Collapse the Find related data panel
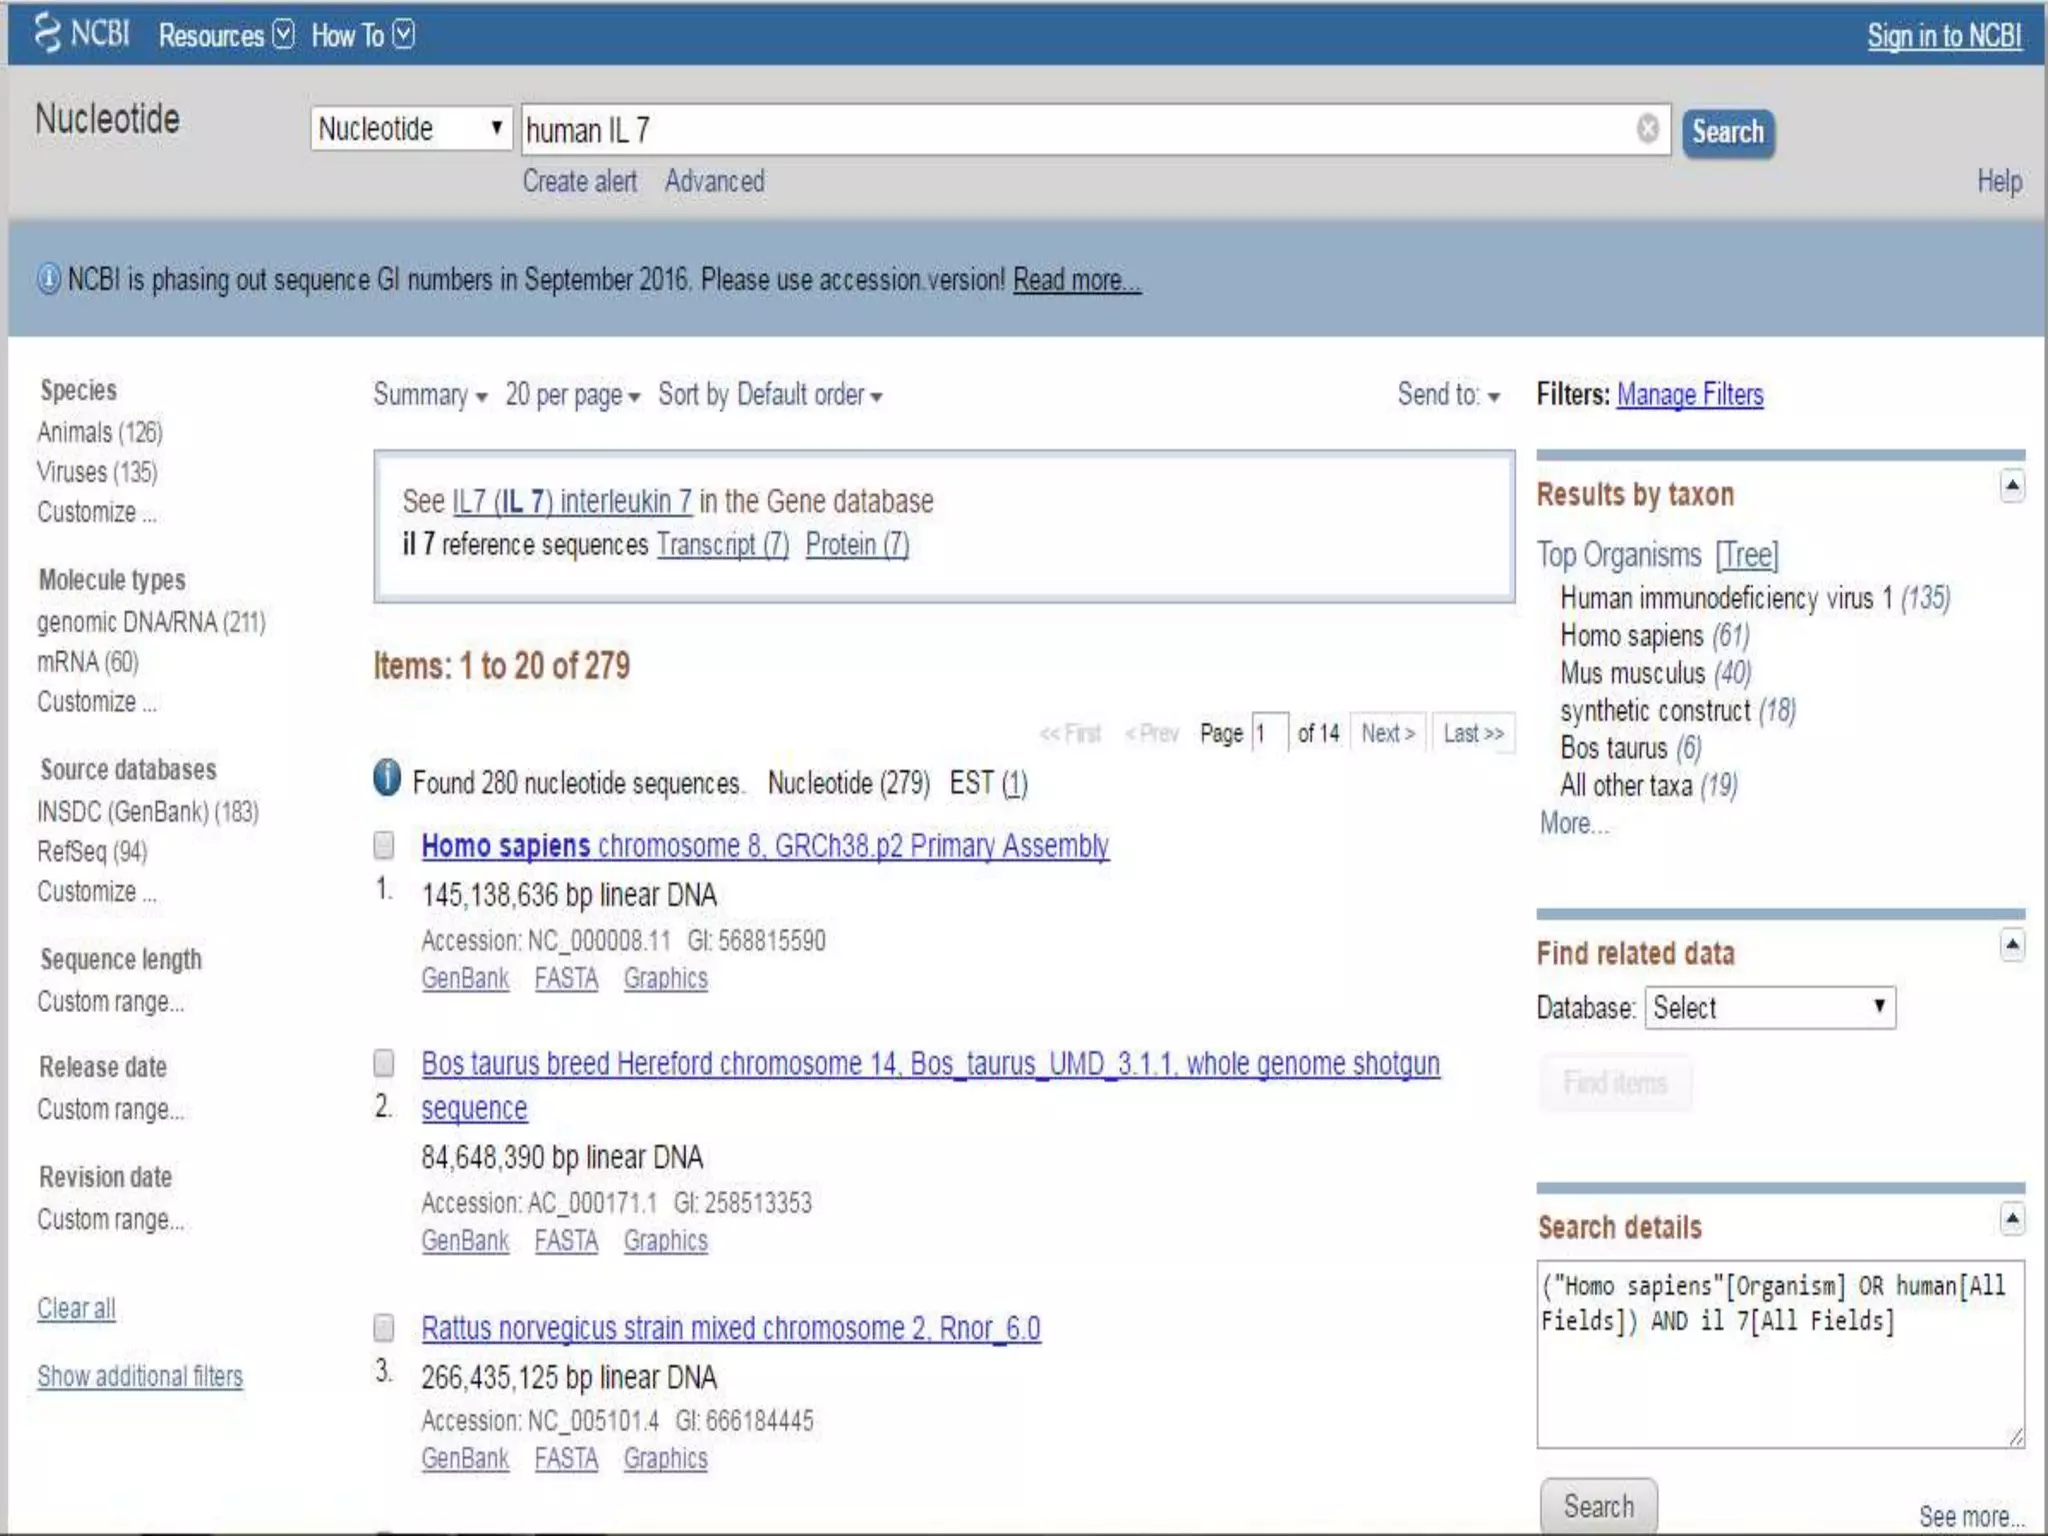This screenshot has height=1536, width=2048. tap(2012, 945)
